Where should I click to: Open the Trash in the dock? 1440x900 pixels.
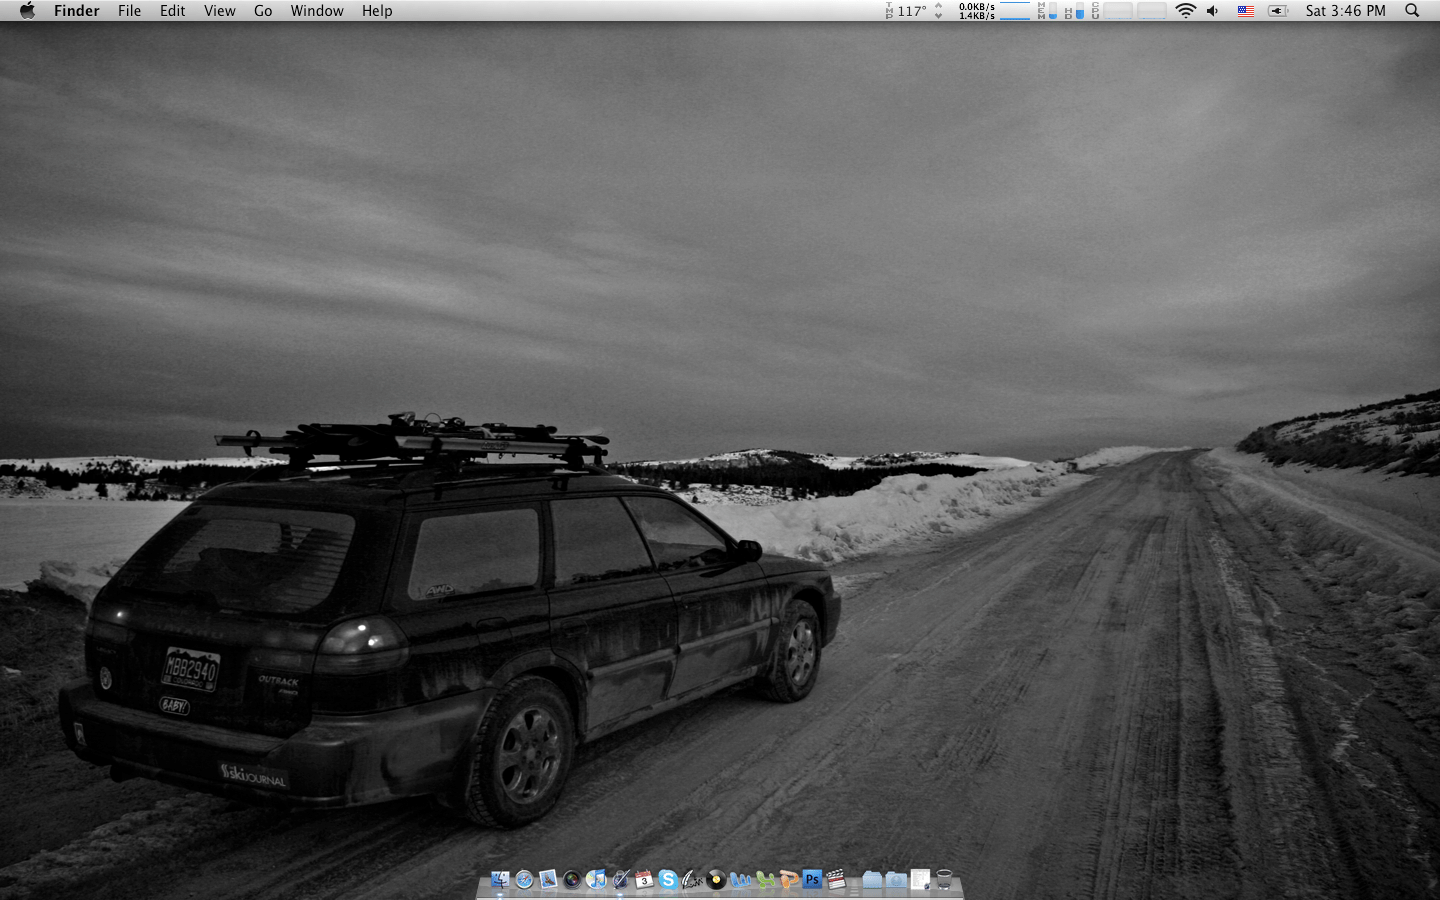click(943, 879)
